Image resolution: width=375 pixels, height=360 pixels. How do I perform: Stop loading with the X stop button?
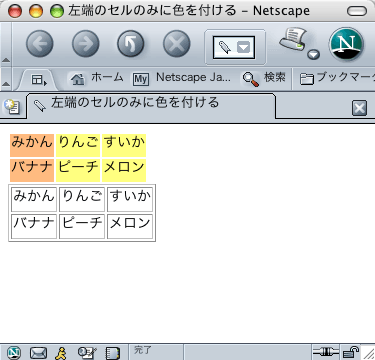[x=177, y=44]
